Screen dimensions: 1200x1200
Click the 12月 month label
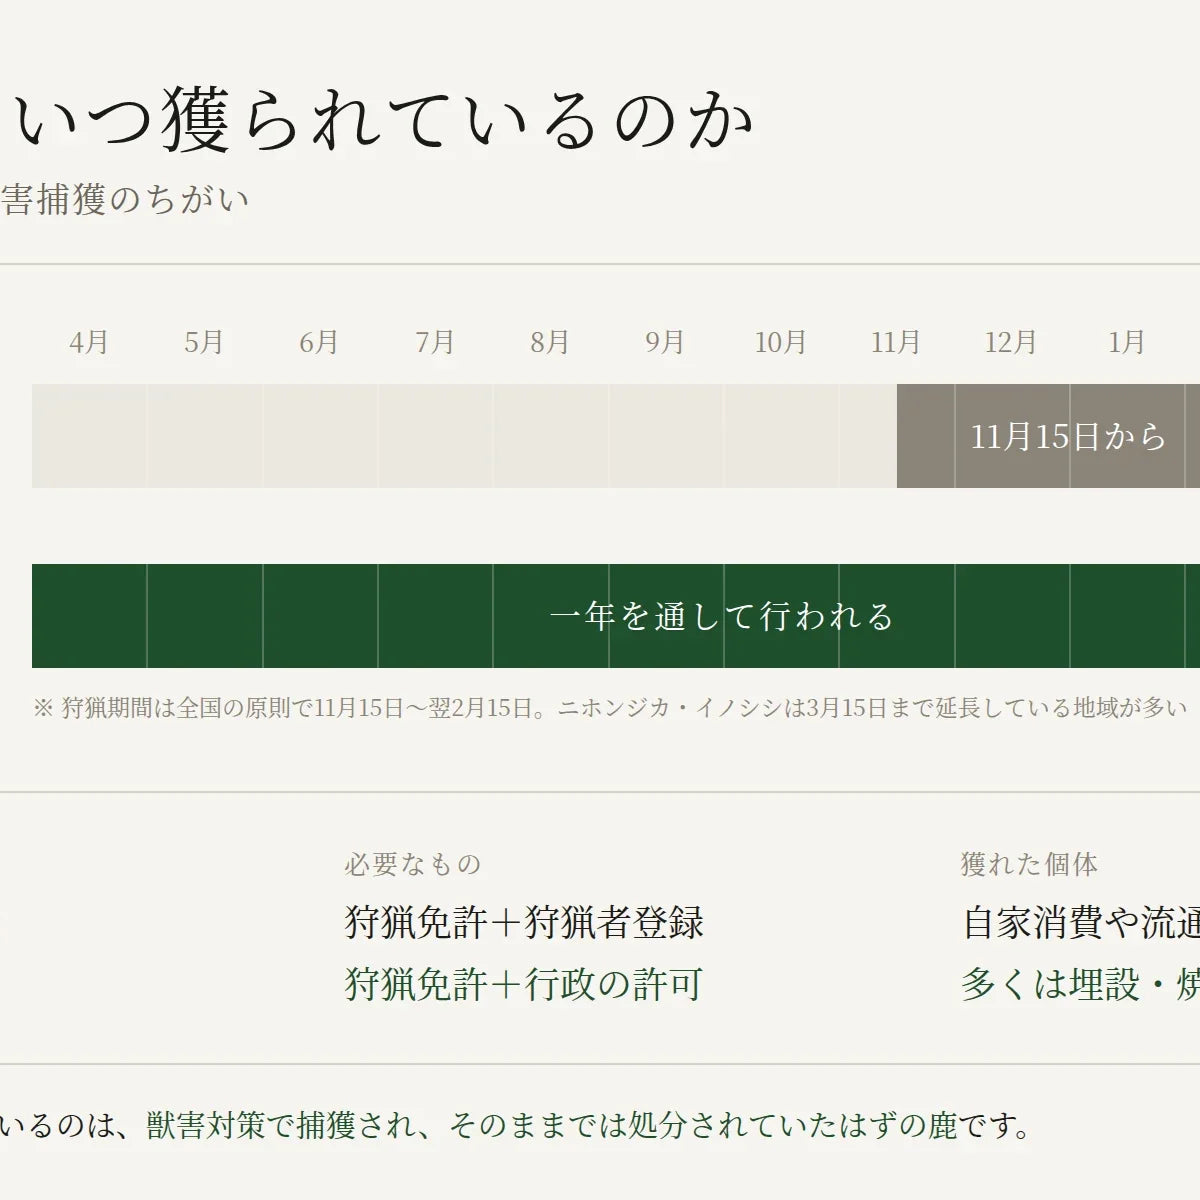pyautogui.click(x=1011, y=342)
